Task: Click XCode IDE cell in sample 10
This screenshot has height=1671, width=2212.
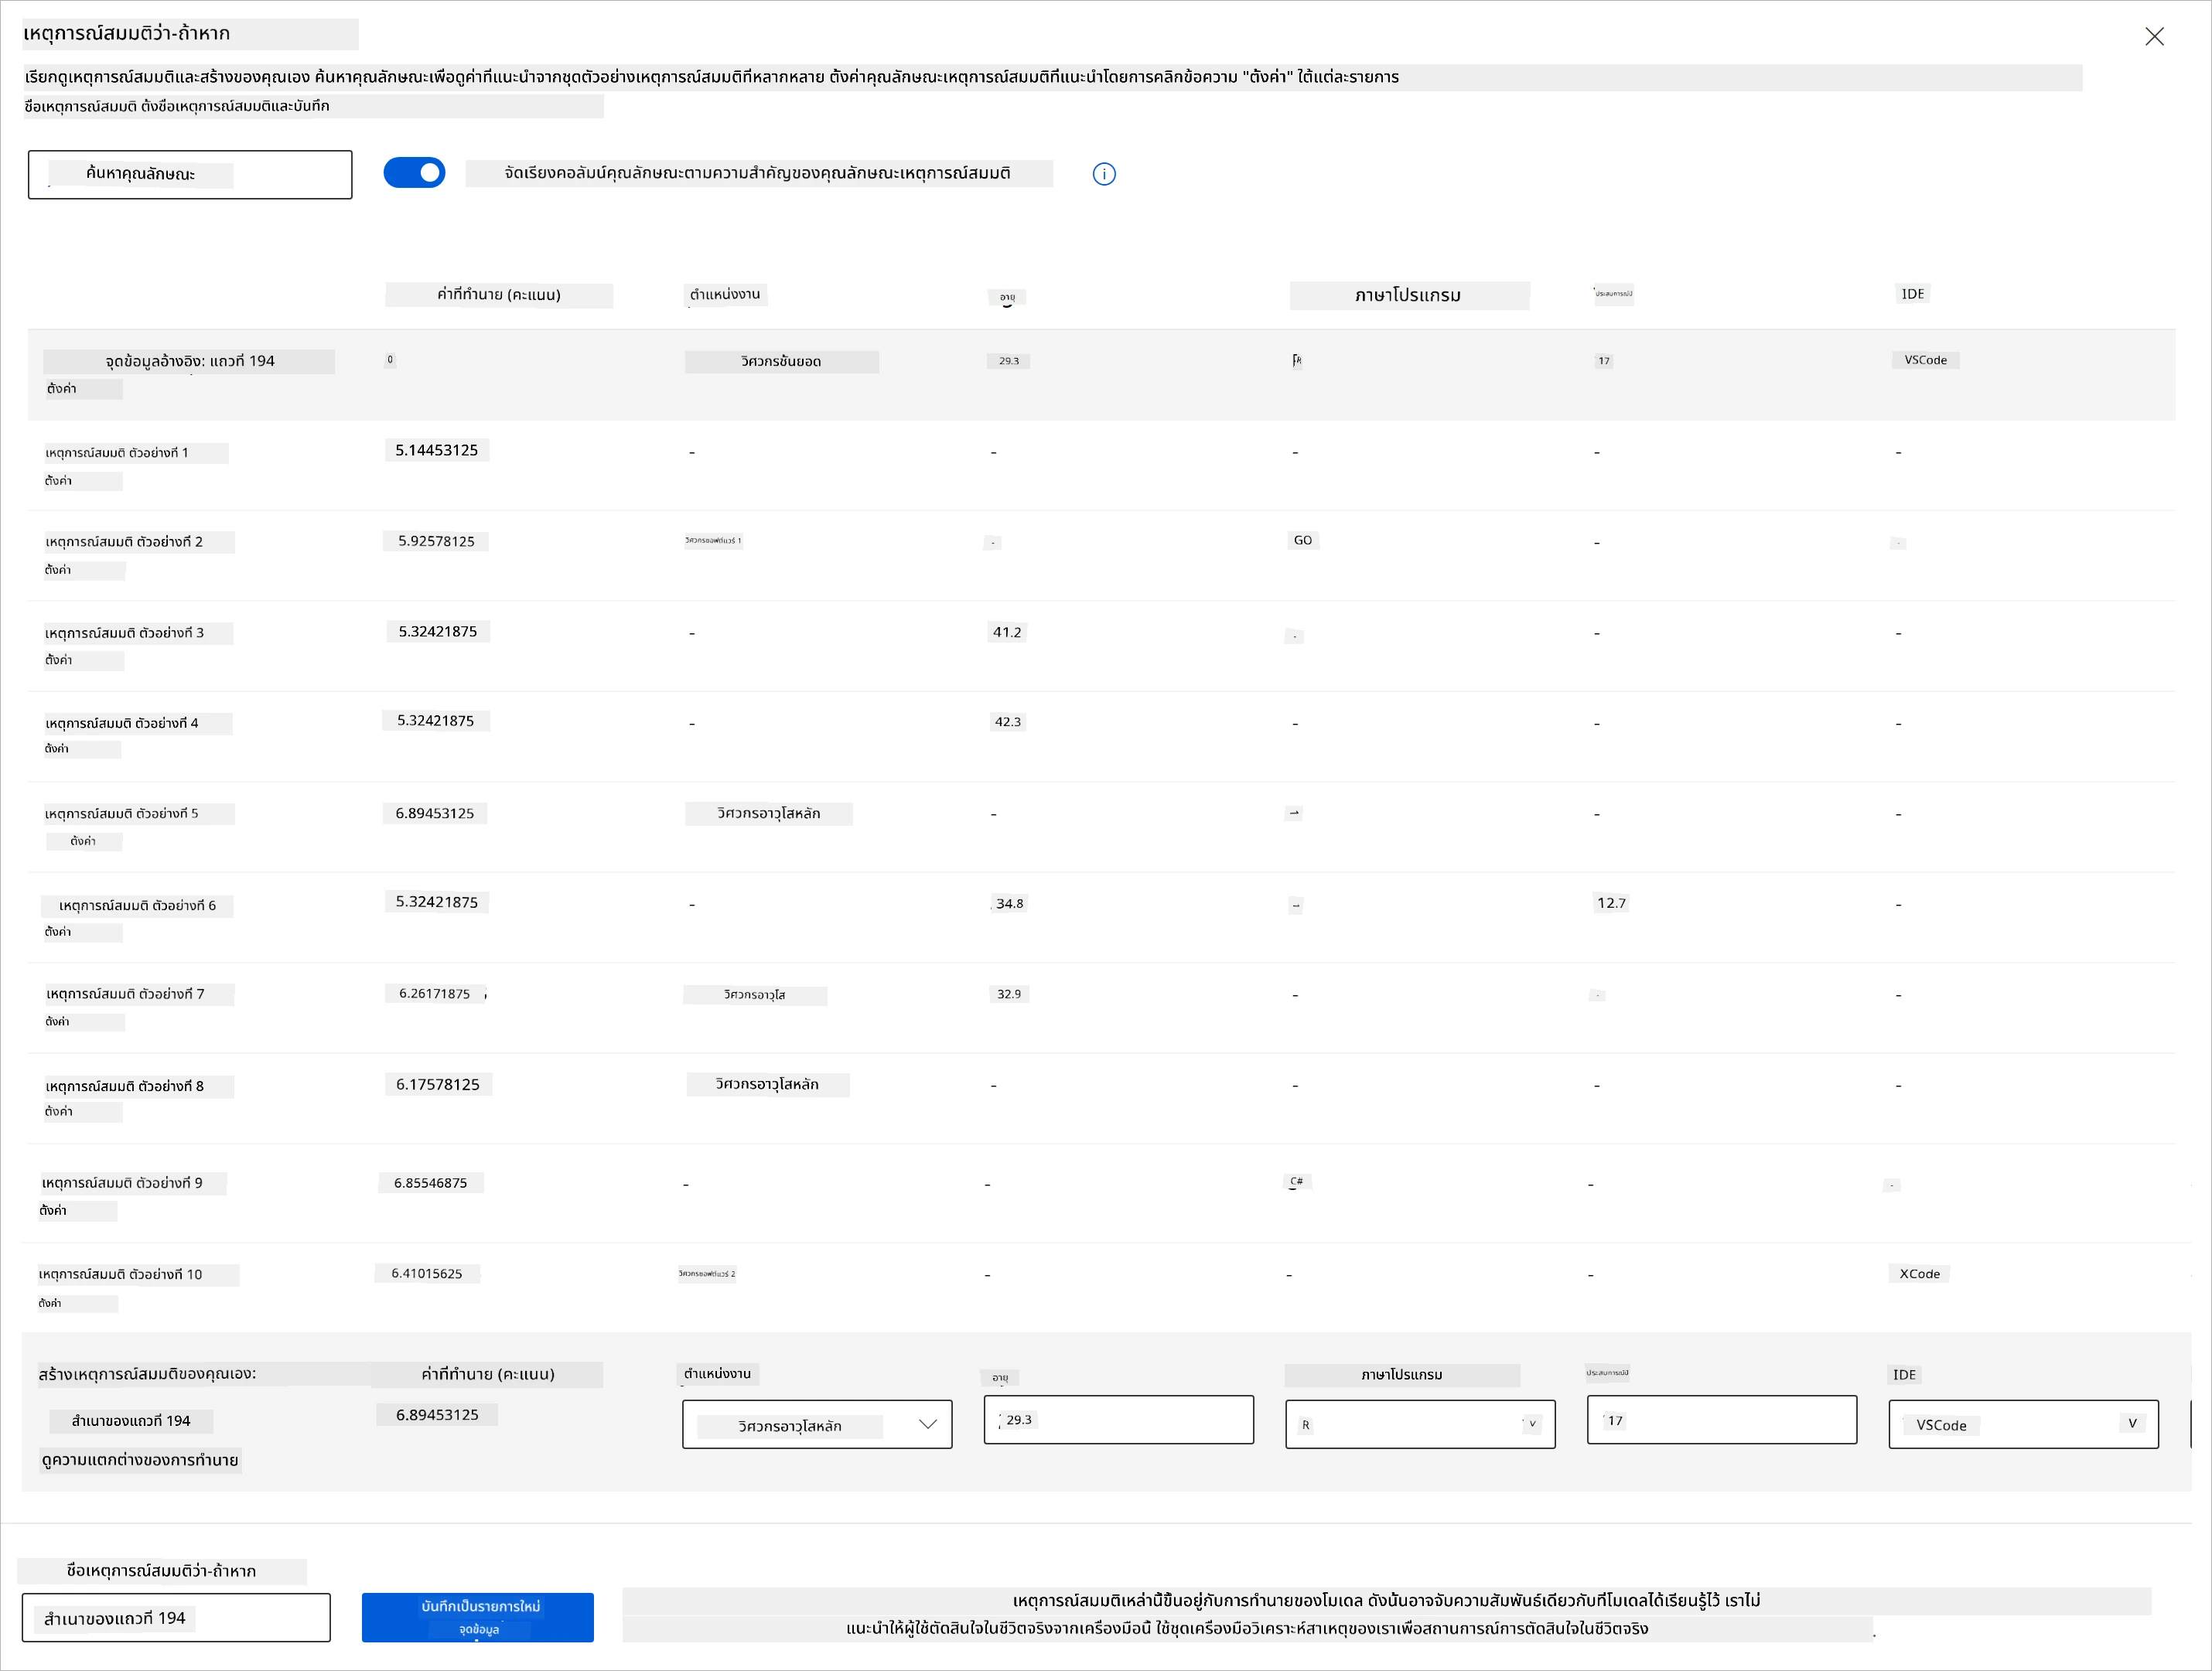Action: pos(1920,1274)
